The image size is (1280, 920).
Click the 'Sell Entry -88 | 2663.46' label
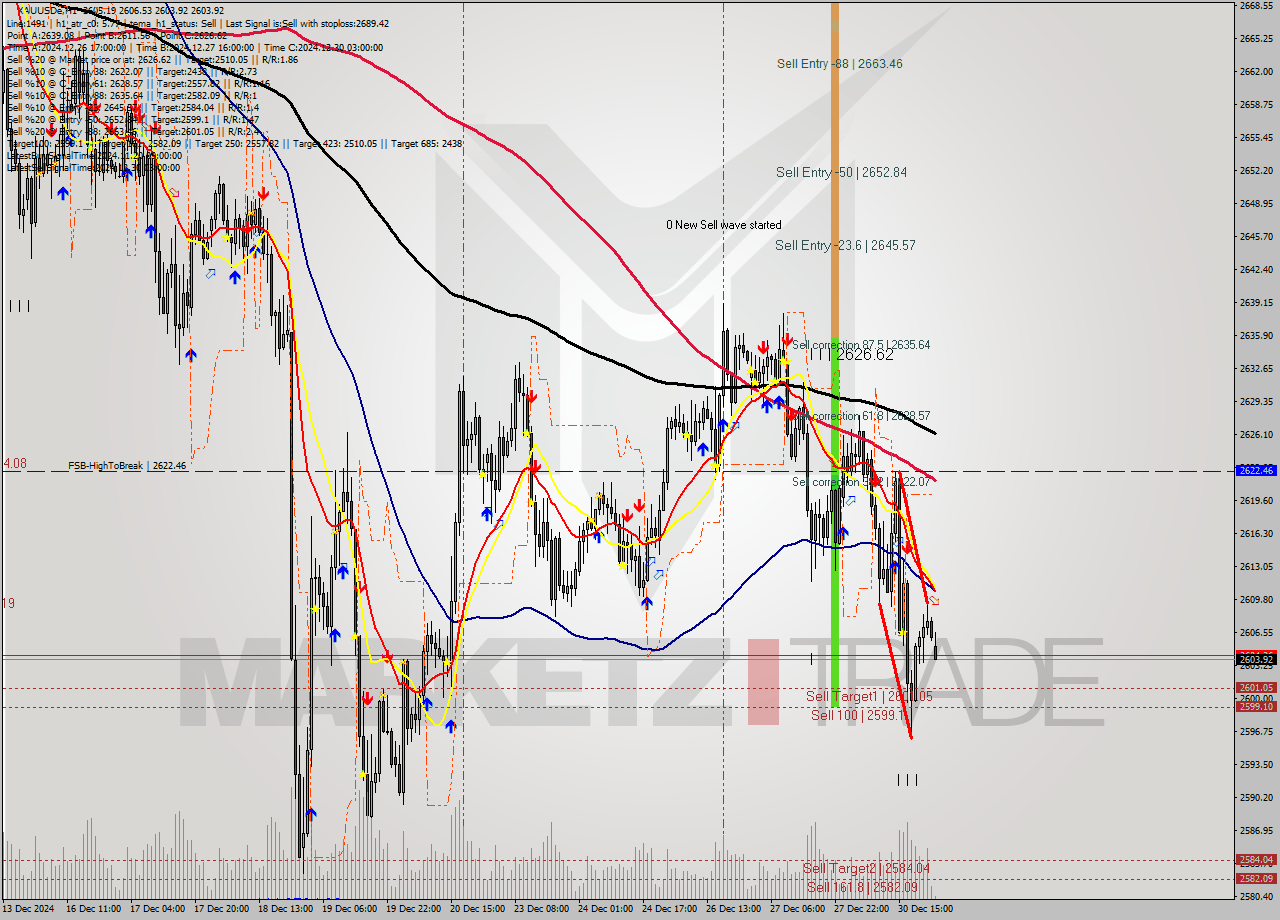[x=839, y=64]
